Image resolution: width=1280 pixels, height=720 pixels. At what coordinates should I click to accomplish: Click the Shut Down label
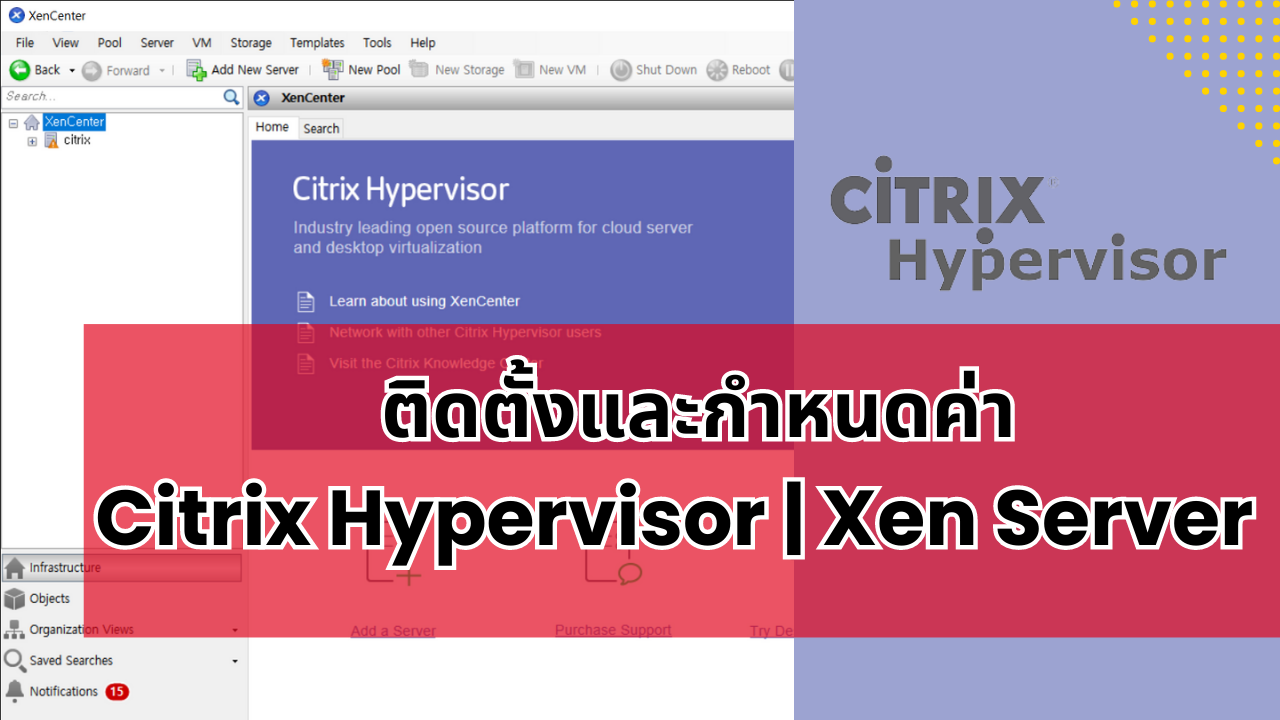(666, 70)
